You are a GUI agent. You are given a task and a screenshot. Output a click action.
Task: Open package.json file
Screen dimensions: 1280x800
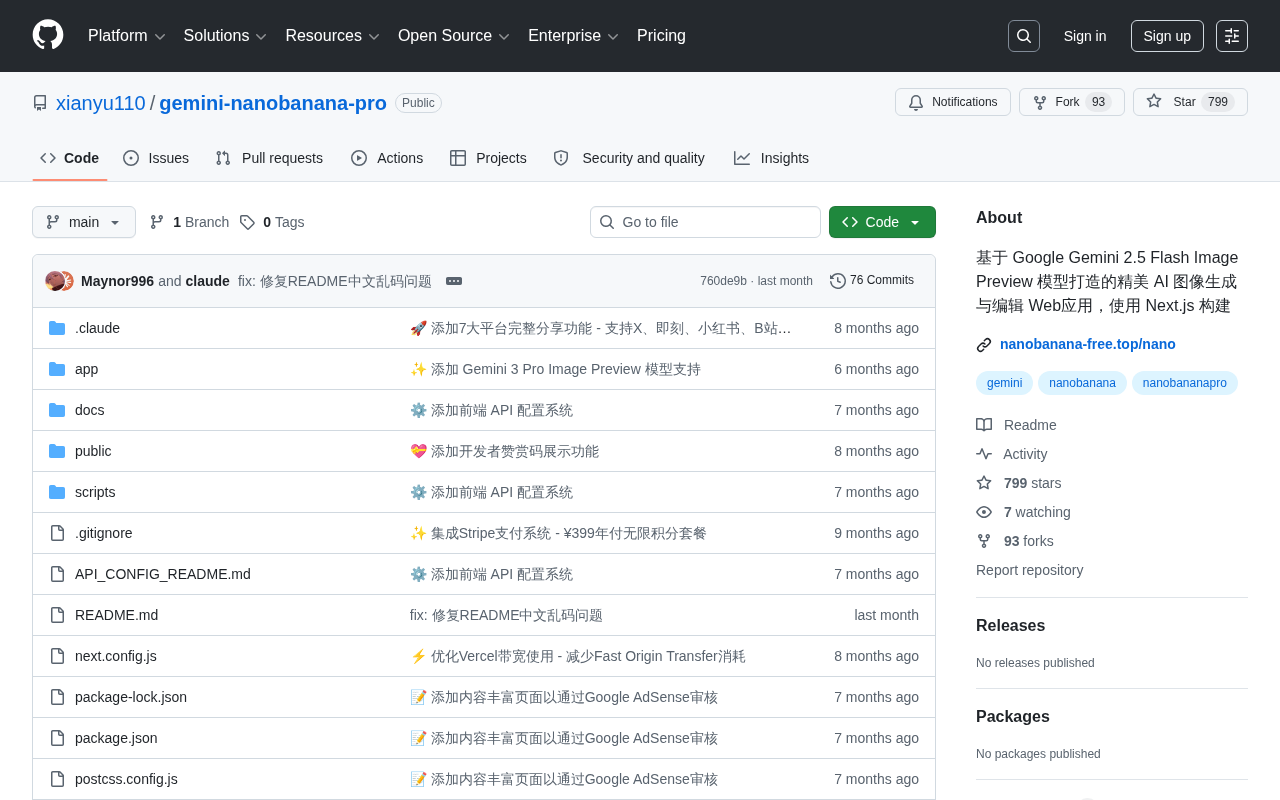click(x=116, y=738)
